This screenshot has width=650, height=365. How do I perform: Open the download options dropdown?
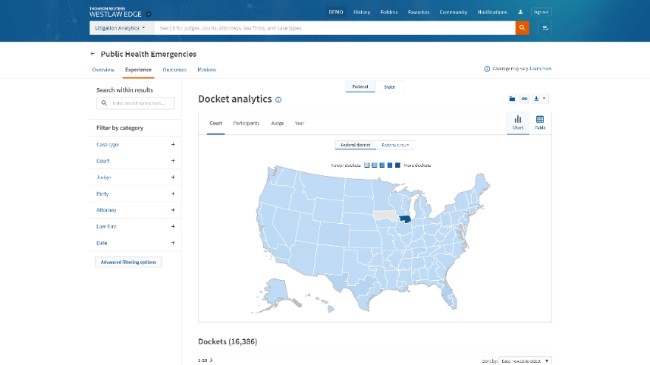[540, 99]
